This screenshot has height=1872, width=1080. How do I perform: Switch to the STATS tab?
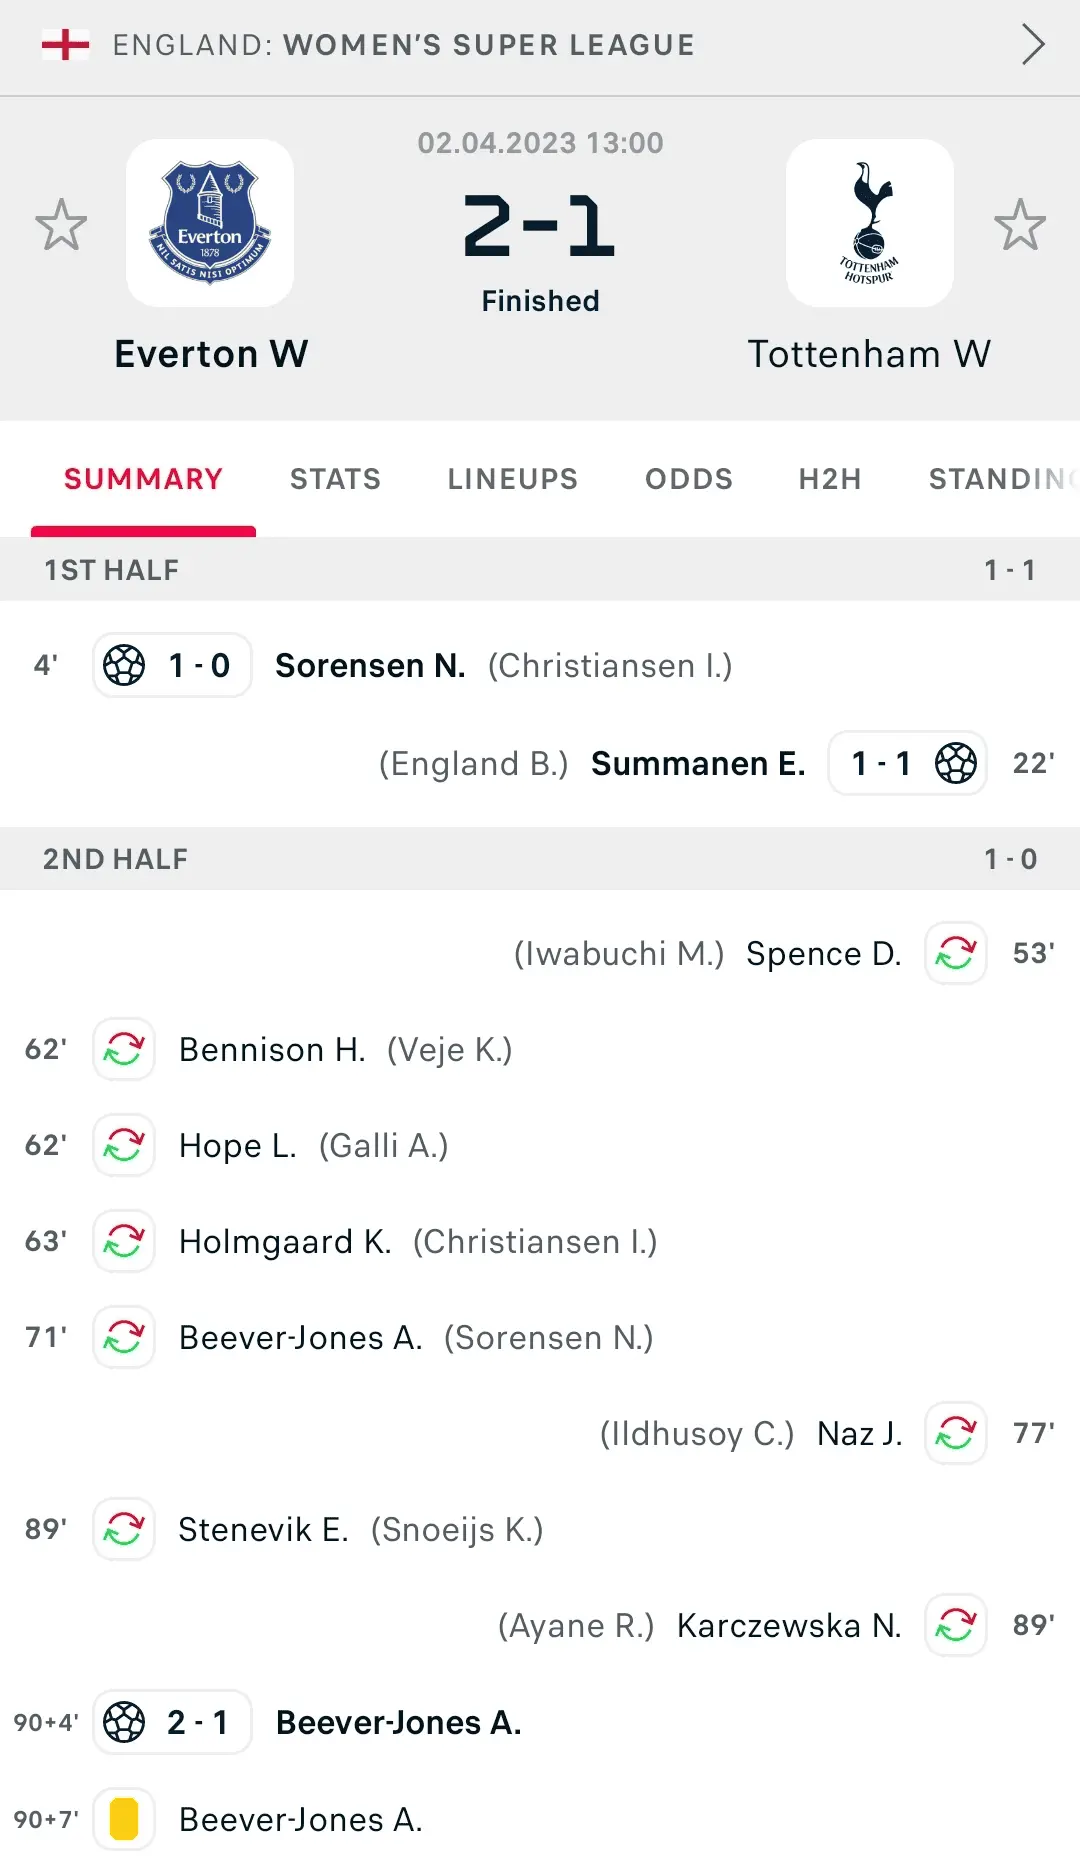coord(335,479)
